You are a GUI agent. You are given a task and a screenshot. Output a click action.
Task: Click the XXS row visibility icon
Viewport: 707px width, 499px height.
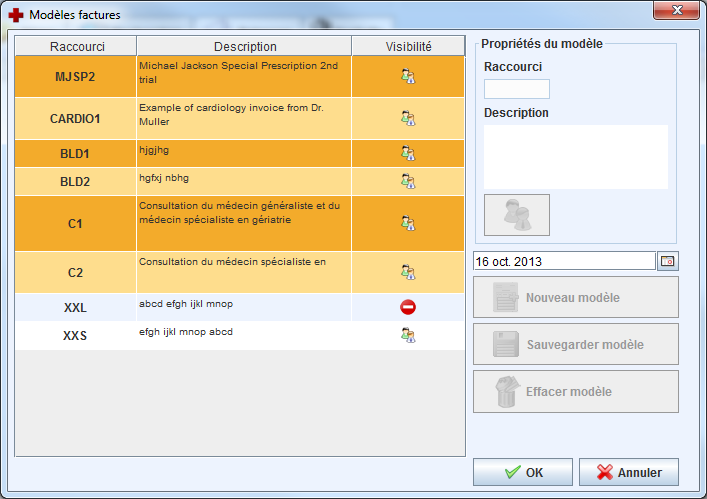(408, 335)
